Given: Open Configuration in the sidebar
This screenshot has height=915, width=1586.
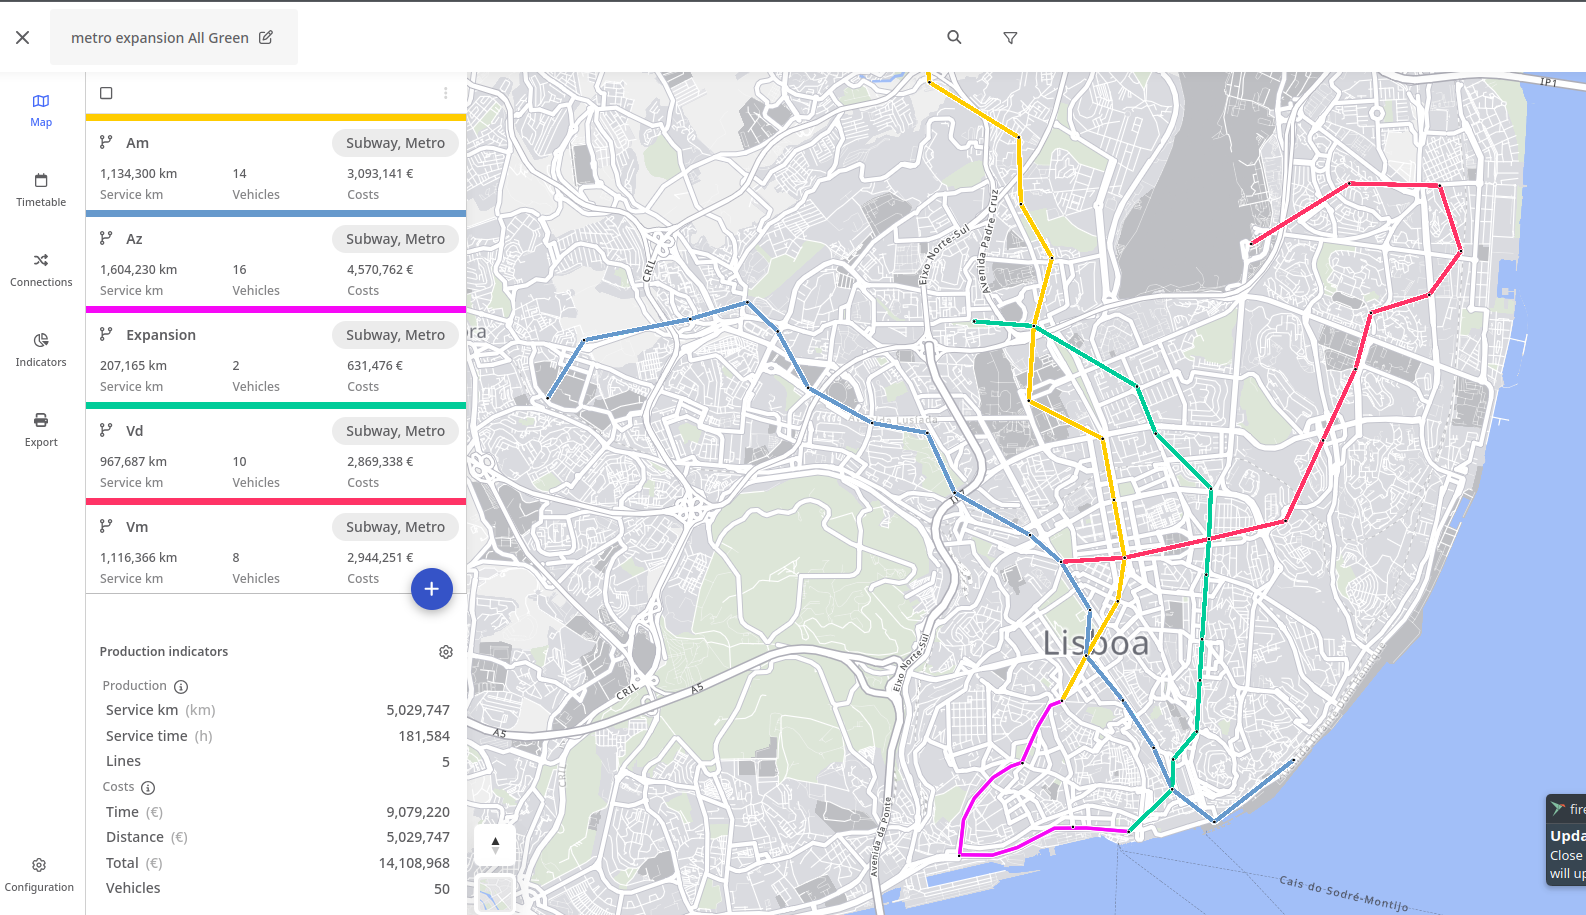Looking at the screenshot, I should 39,874.
